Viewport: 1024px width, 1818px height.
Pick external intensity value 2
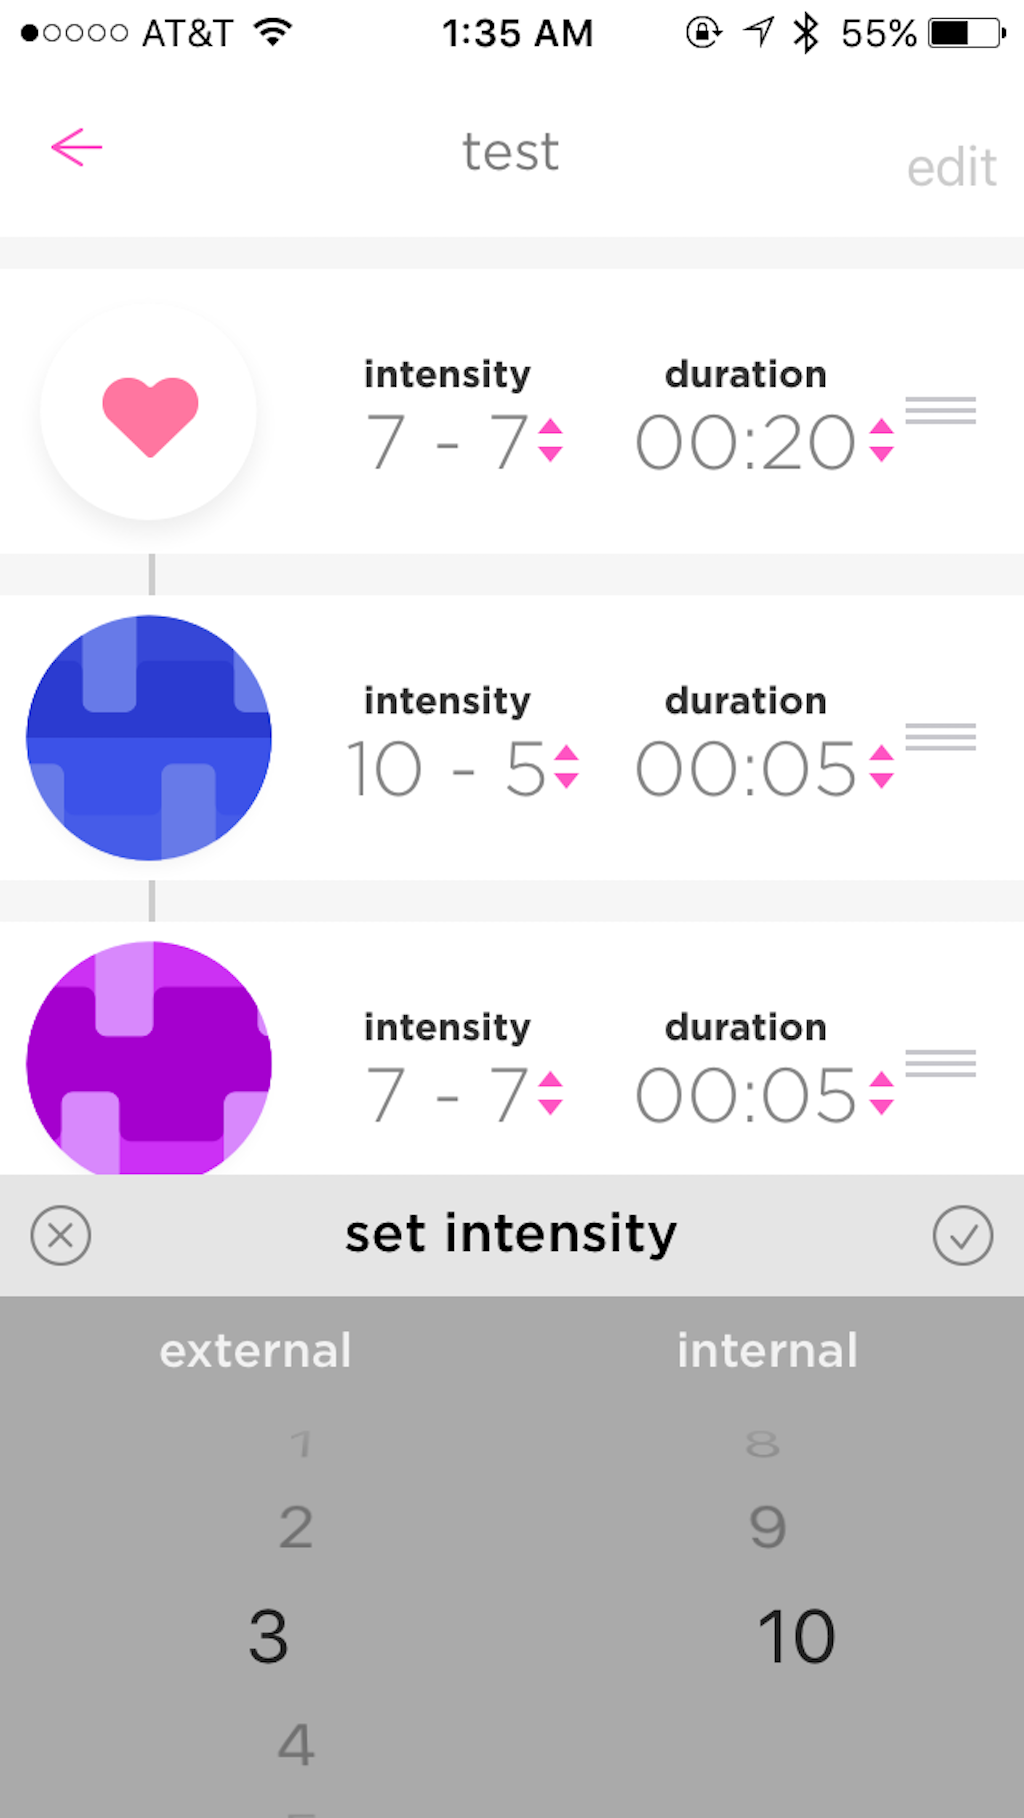[296, 1528]
